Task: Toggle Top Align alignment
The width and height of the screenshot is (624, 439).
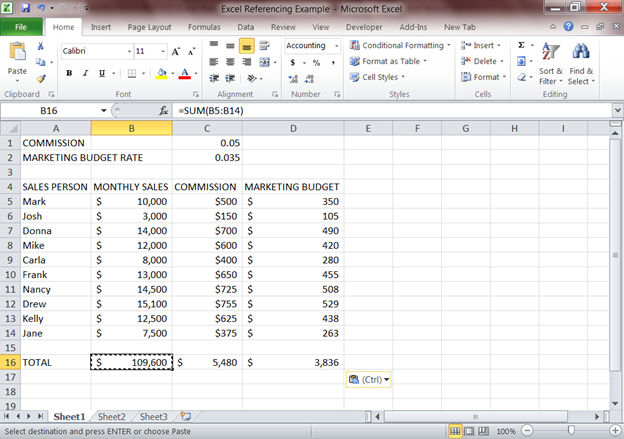Action: tap(214, 45)
